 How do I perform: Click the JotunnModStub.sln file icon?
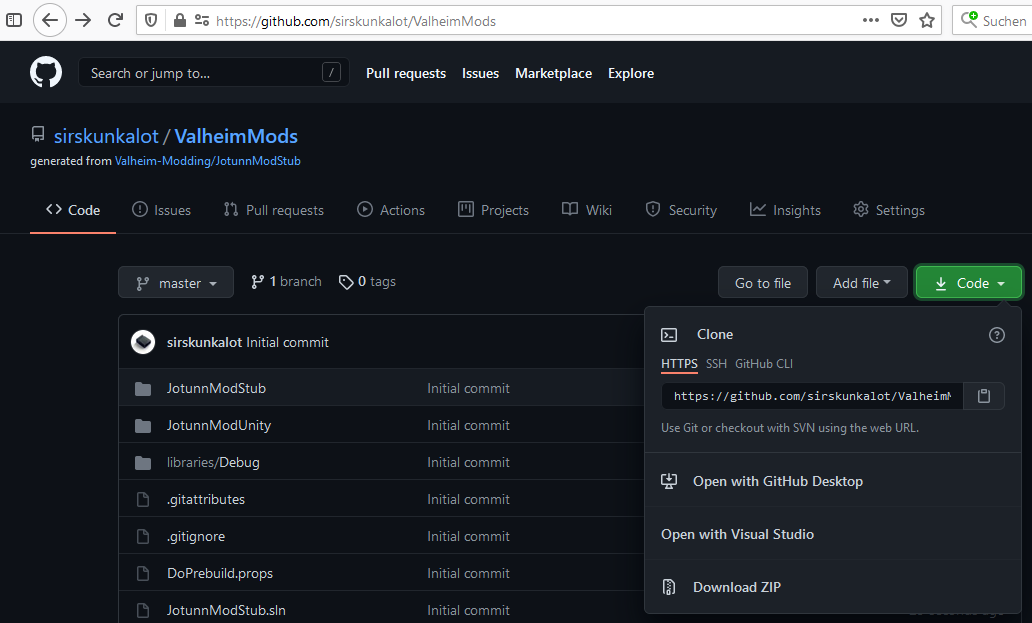(143, 610)
